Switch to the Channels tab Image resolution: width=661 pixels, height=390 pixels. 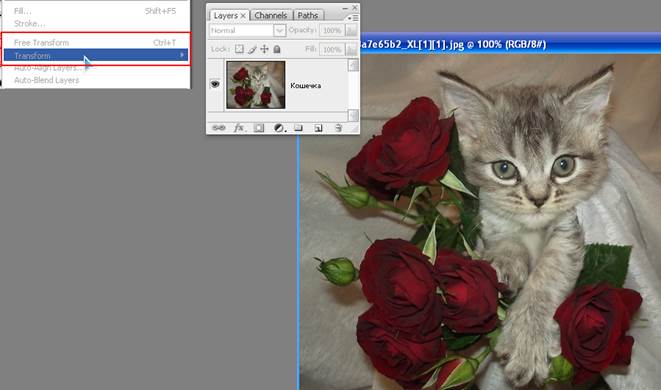coord(271,15)
